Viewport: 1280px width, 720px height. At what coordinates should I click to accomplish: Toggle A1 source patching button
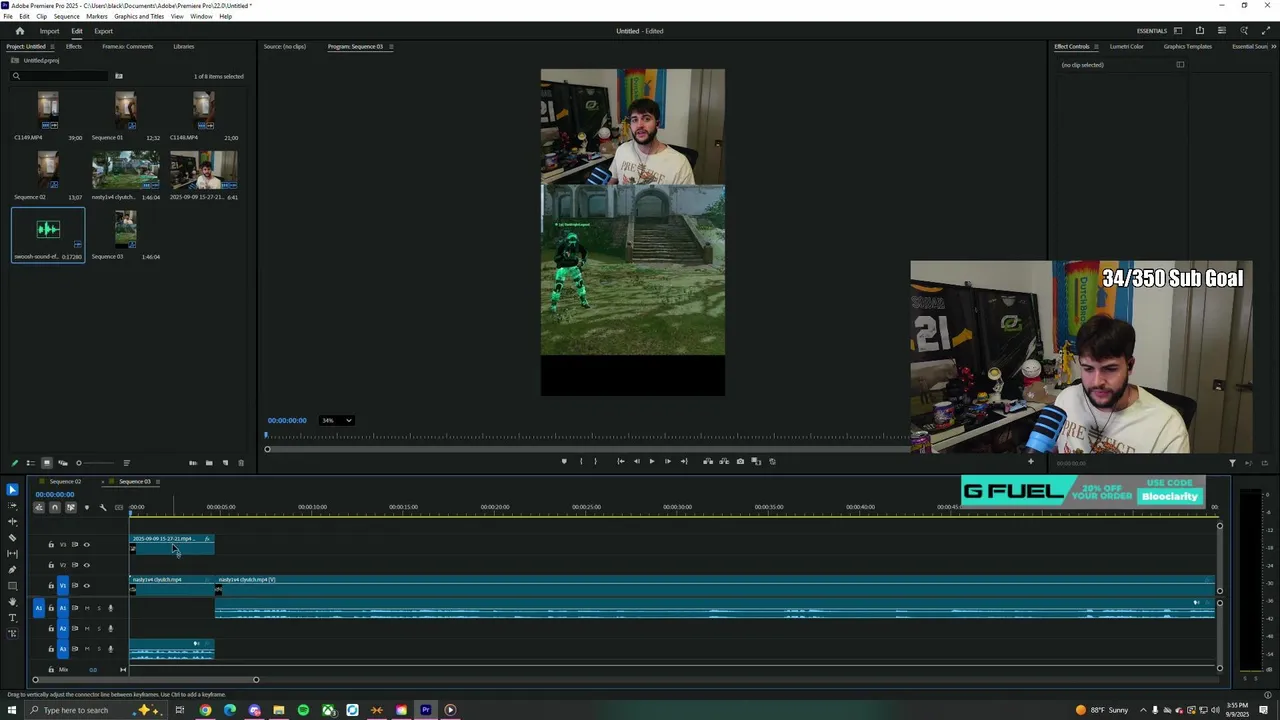[39, 608]
